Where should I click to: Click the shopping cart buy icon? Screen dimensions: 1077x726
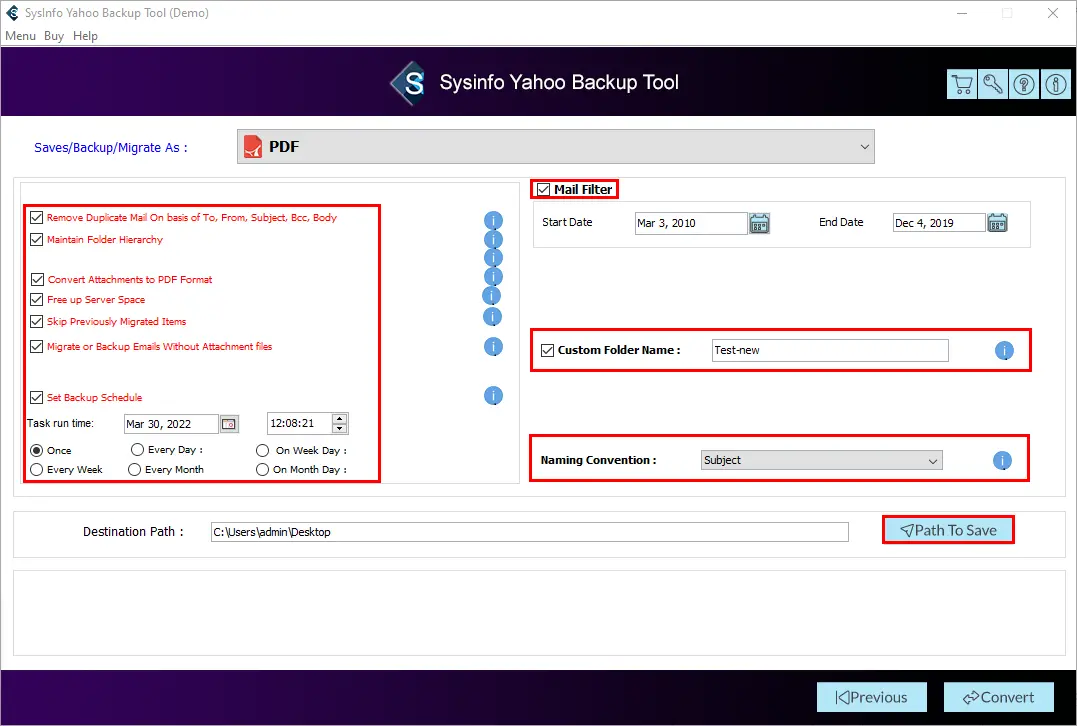coord(961,85)
